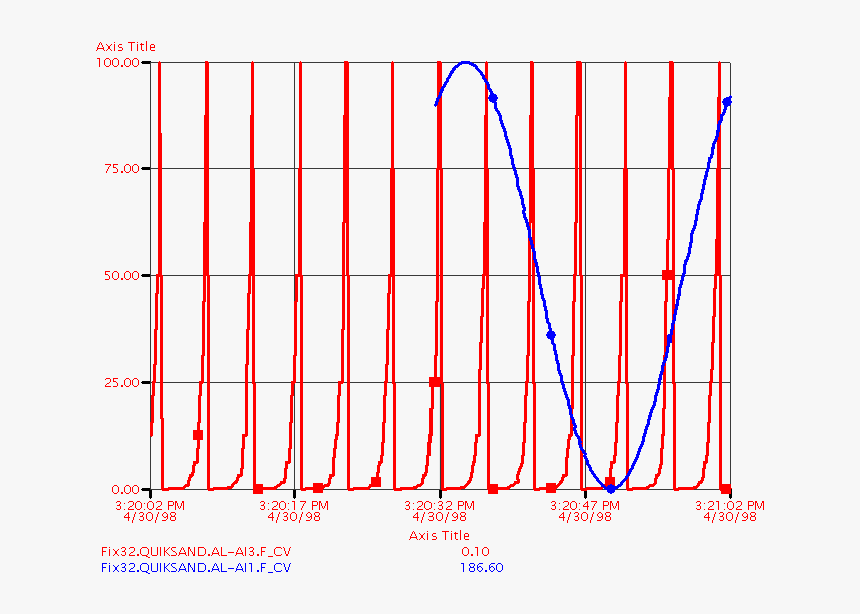860x614 pixels.
Task: Select the blue diamond marker at the curve minimum
Action: [x=611, y=488]
